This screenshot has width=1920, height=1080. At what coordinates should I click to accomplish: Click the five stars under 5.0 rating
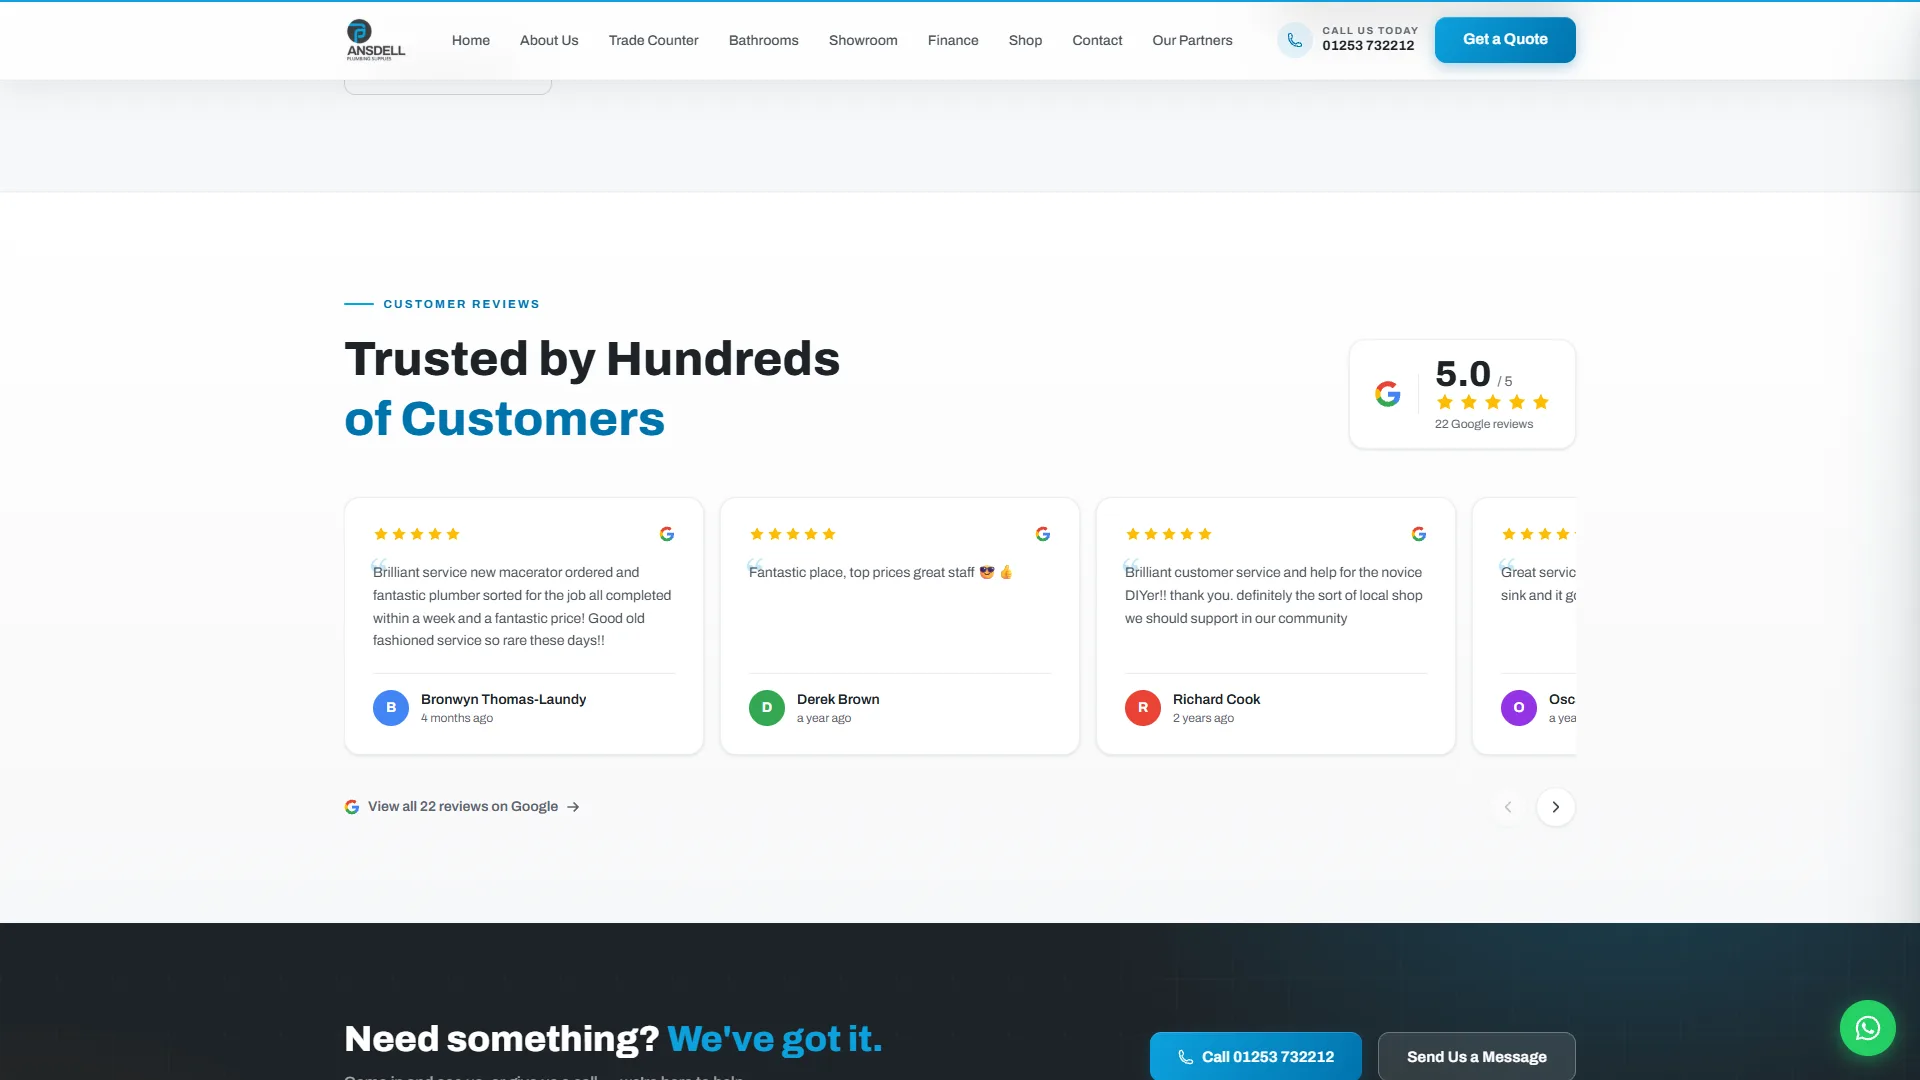tap(1493, 402)
